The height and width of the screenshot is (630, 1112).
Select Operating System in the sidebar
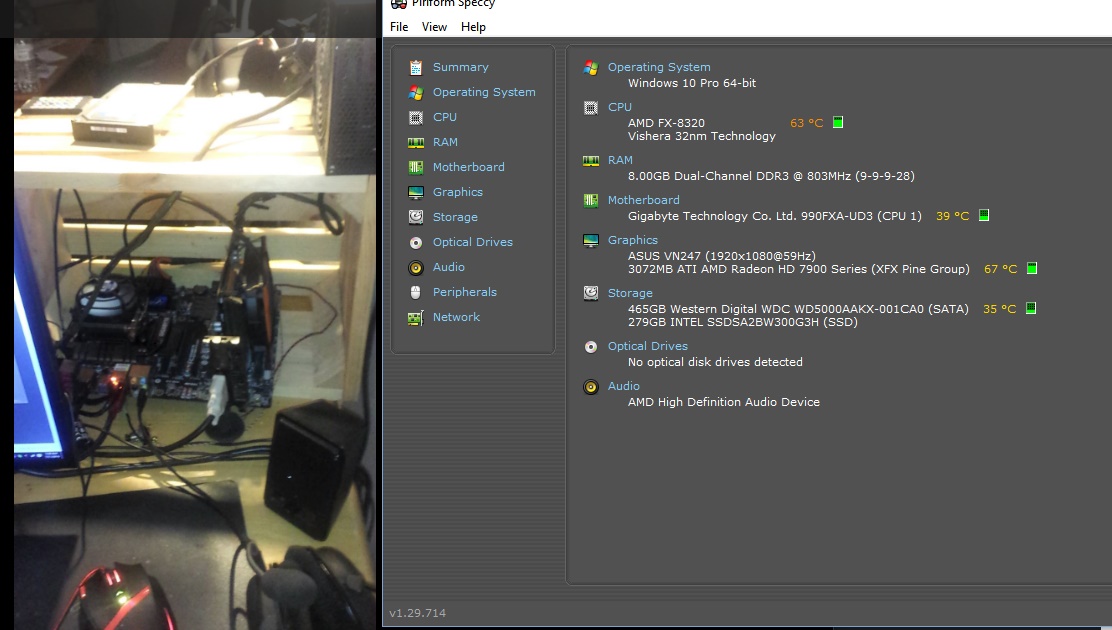[484, 92]
